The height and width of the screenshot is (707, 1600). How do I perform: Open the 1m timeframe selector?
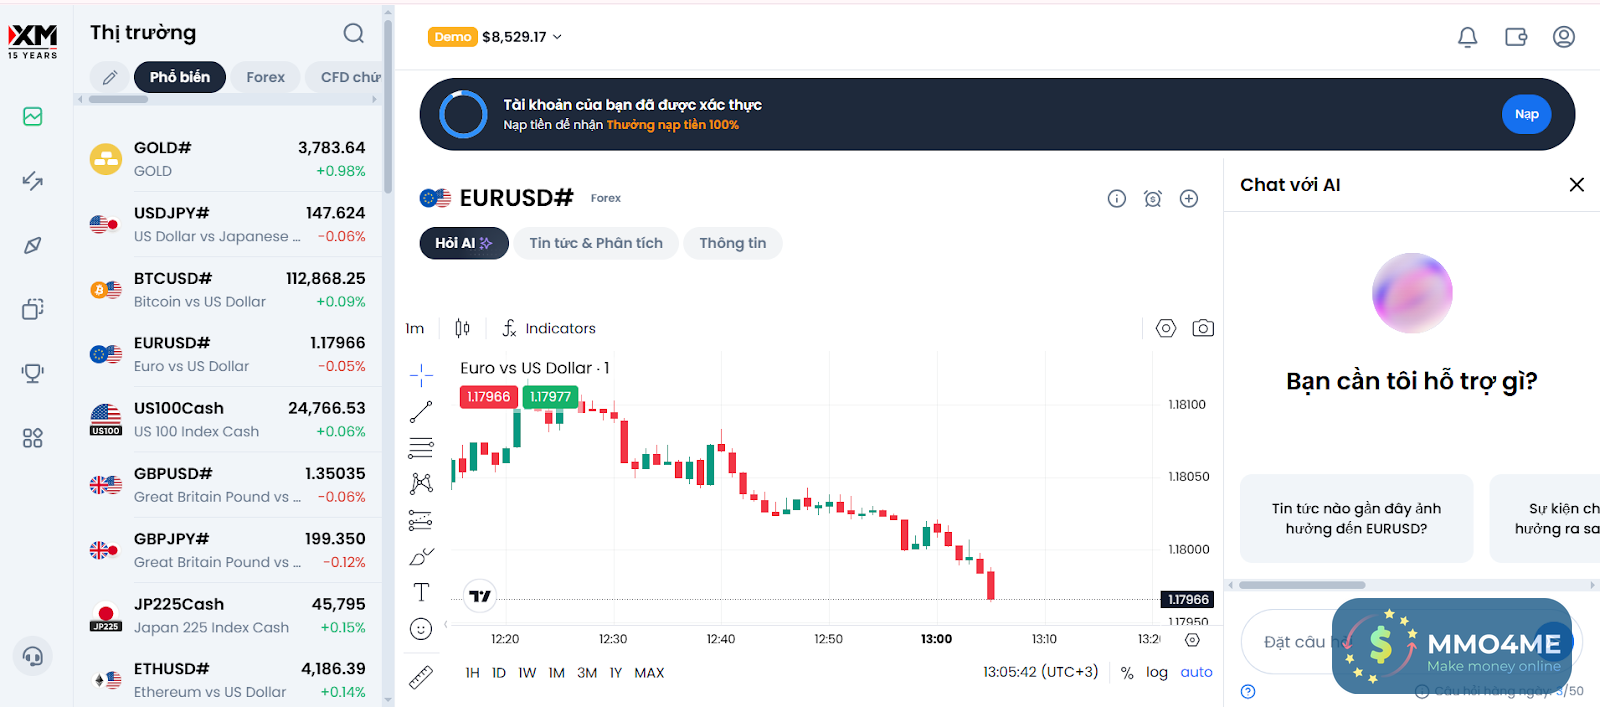point(415,328)
